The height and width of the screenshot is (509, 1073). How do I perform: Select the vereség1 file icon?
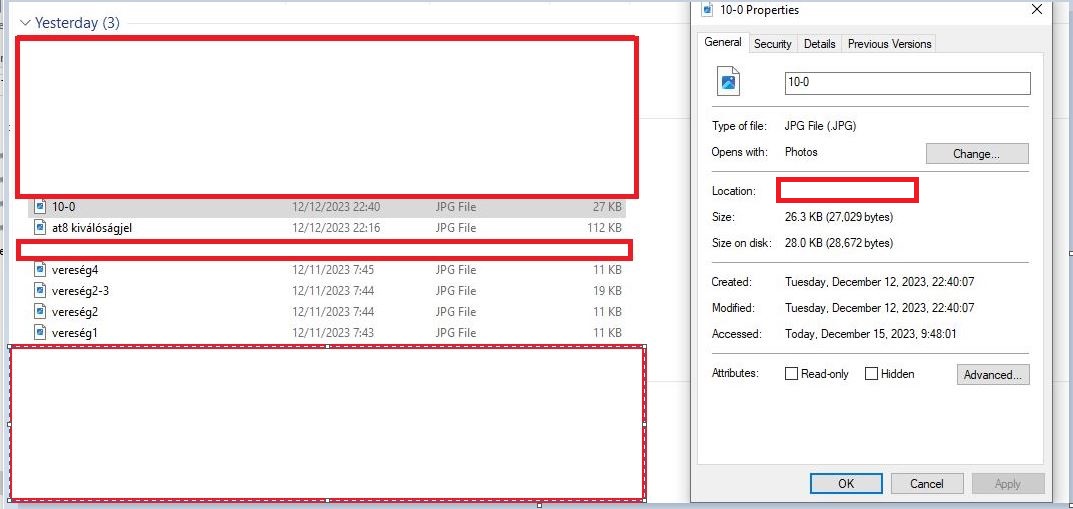pyautogui.click(x=40, y=333)
